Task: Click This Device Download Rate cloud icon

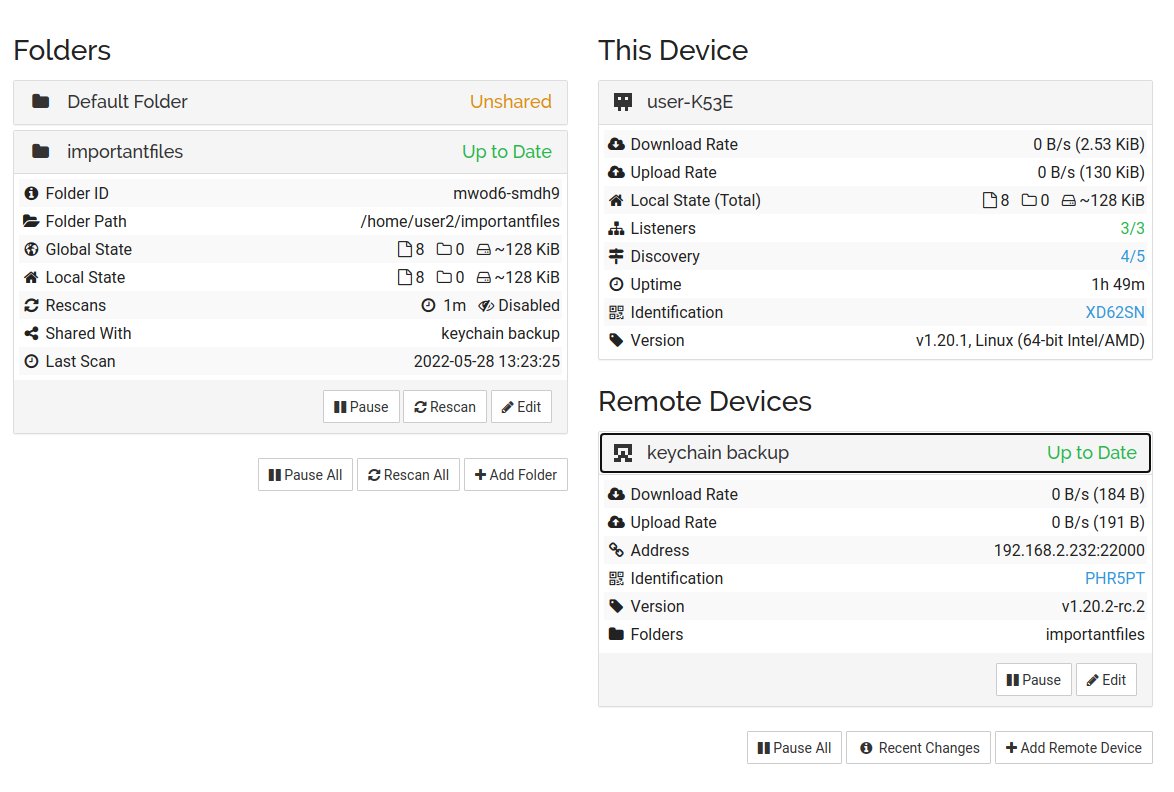Action: tap(616, 144)
